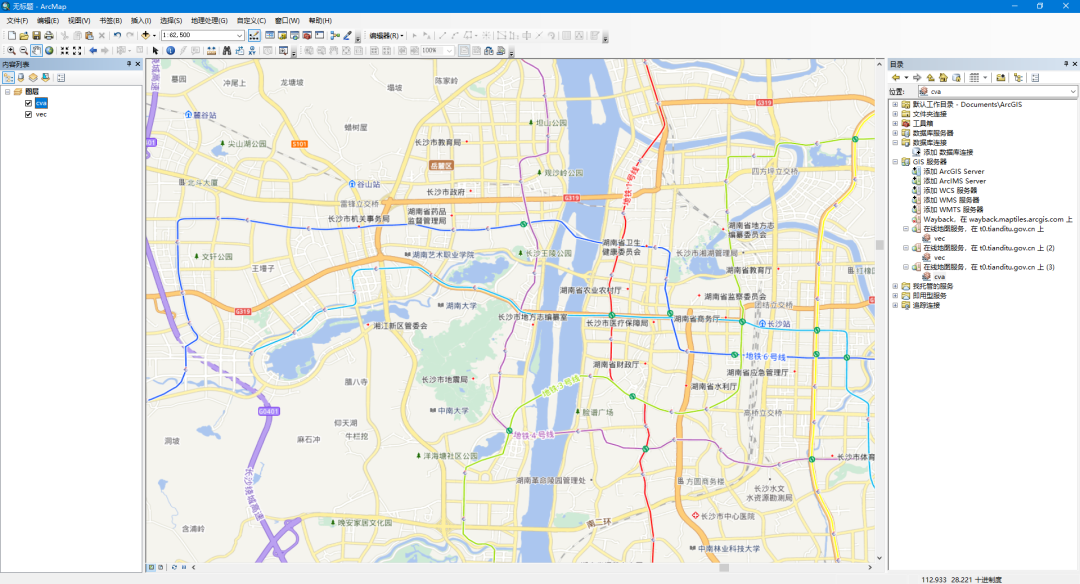
Task: Open TOC options button
Action: (x=61, y=78)
